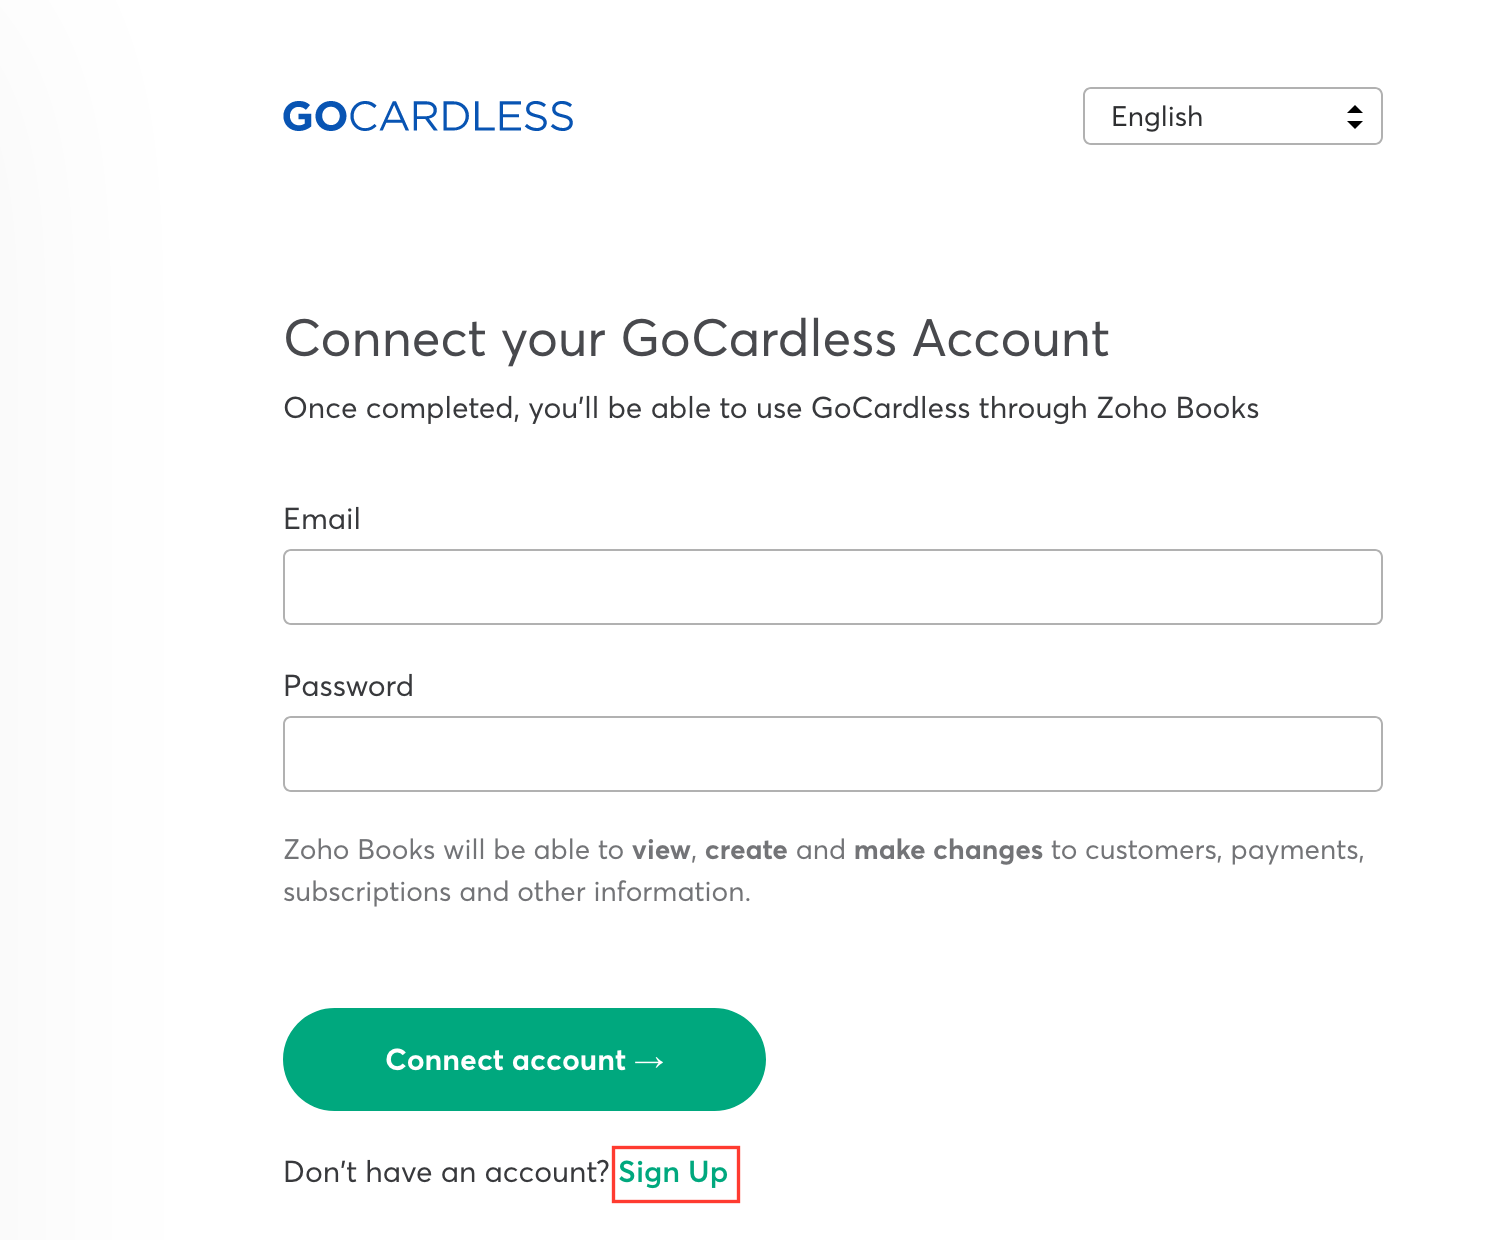
Task: Focus the Email input field
Action: coord(832,587)
